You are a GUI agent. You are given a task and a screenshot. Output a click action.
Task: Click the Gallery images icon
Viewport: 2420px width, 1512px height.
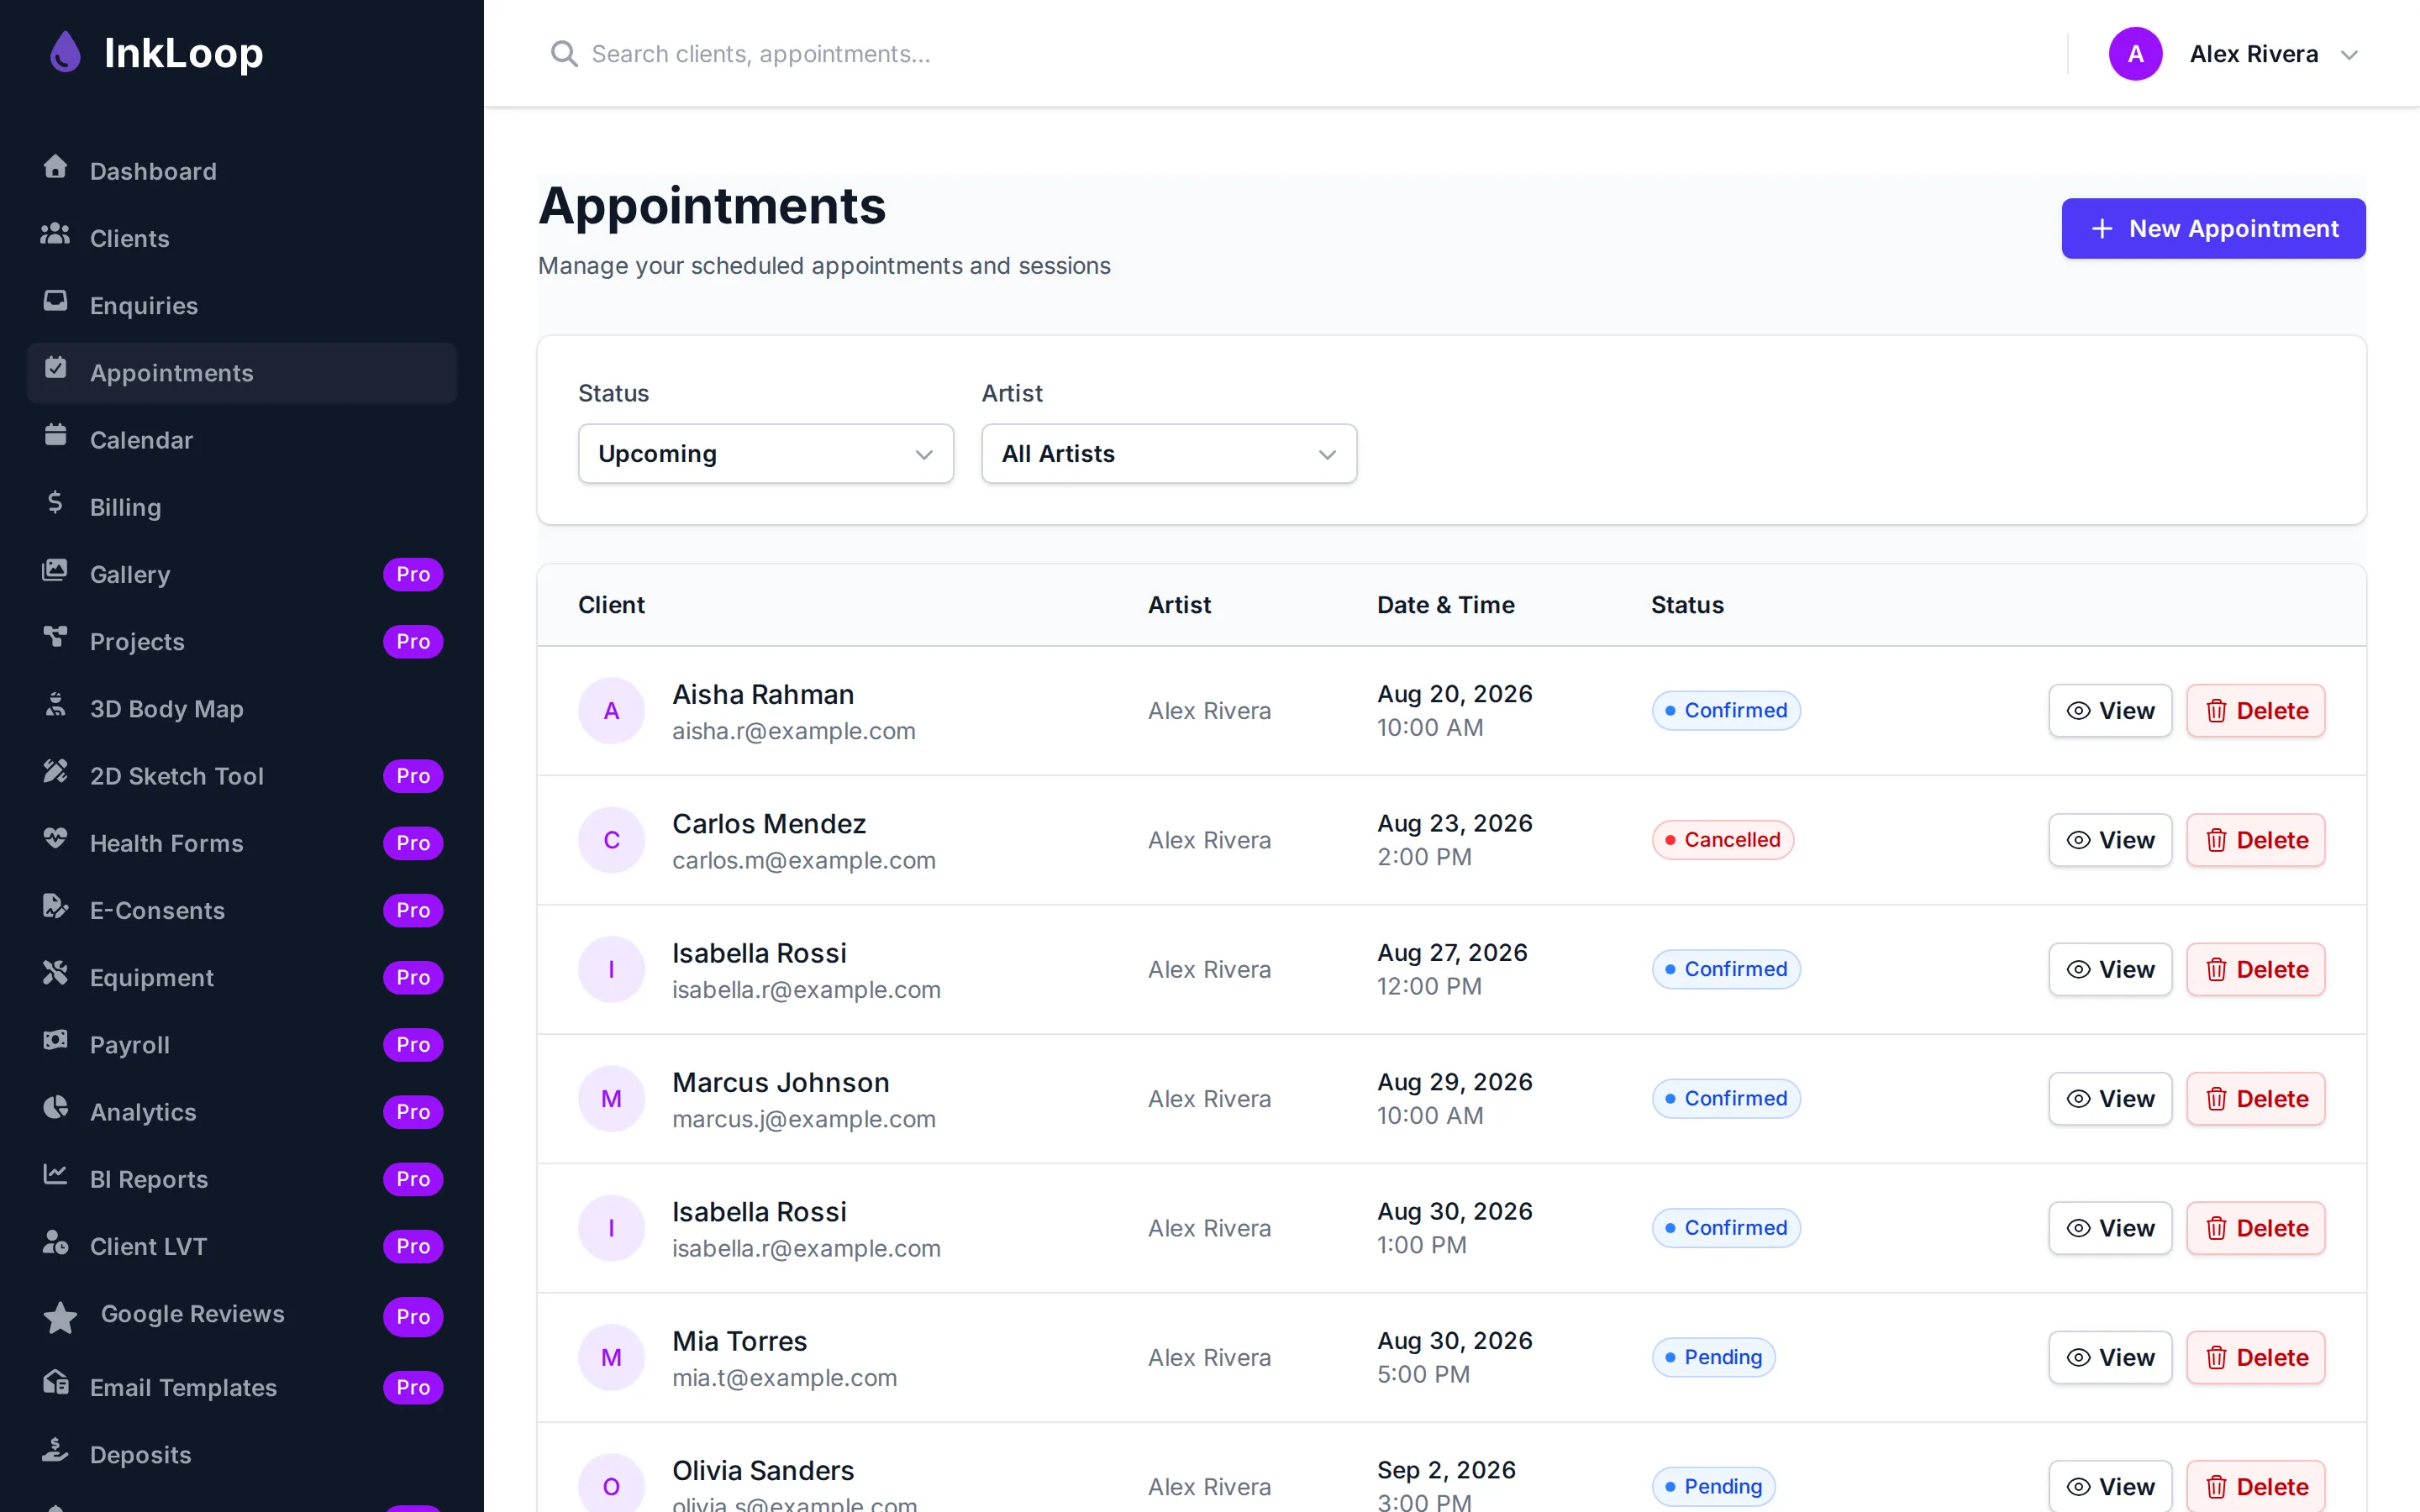tap(55, 570)
